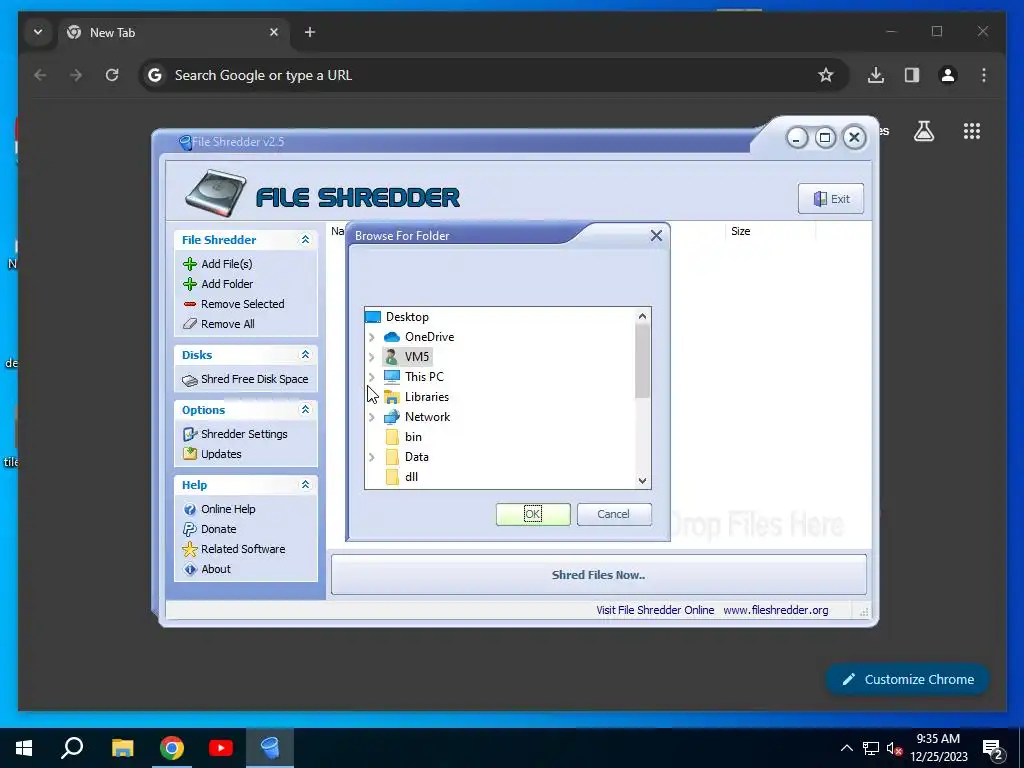Collapse the Help sidebar section
This screenshot has width=1024, height=768.
(x=305, y=485)
